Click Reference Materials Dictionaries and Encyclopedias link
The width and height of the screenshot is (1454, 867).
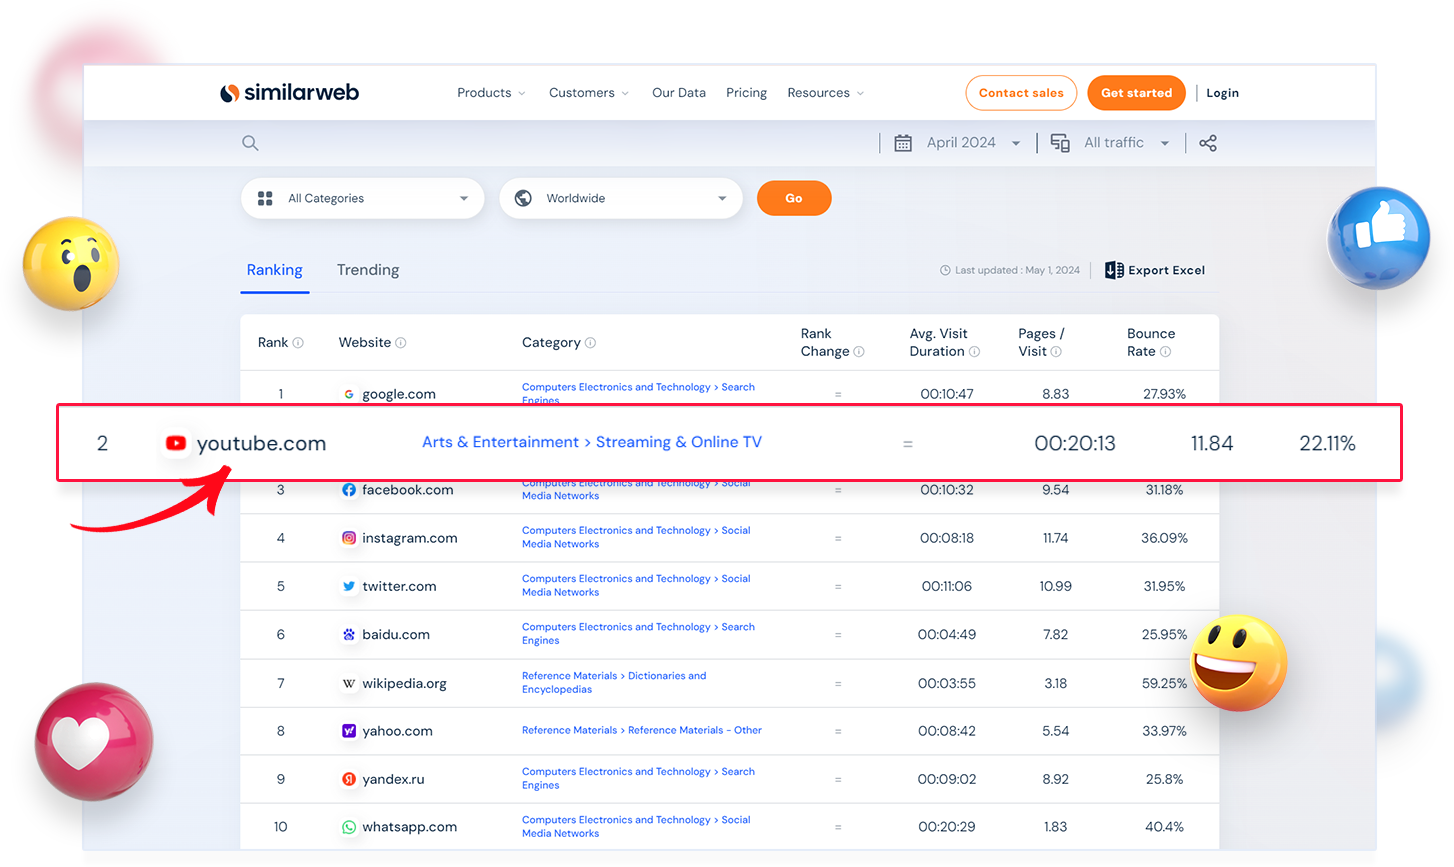pos(614,682)
